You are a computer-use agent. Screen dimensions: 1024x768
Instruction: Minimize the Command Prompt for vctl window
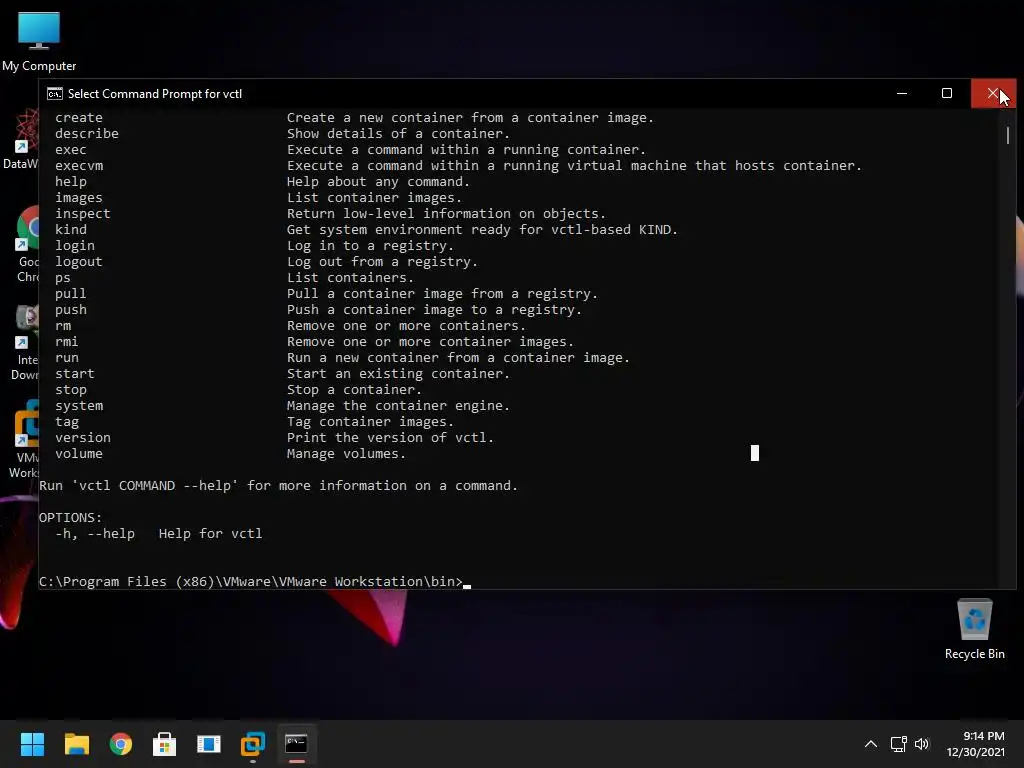[902, 93]
